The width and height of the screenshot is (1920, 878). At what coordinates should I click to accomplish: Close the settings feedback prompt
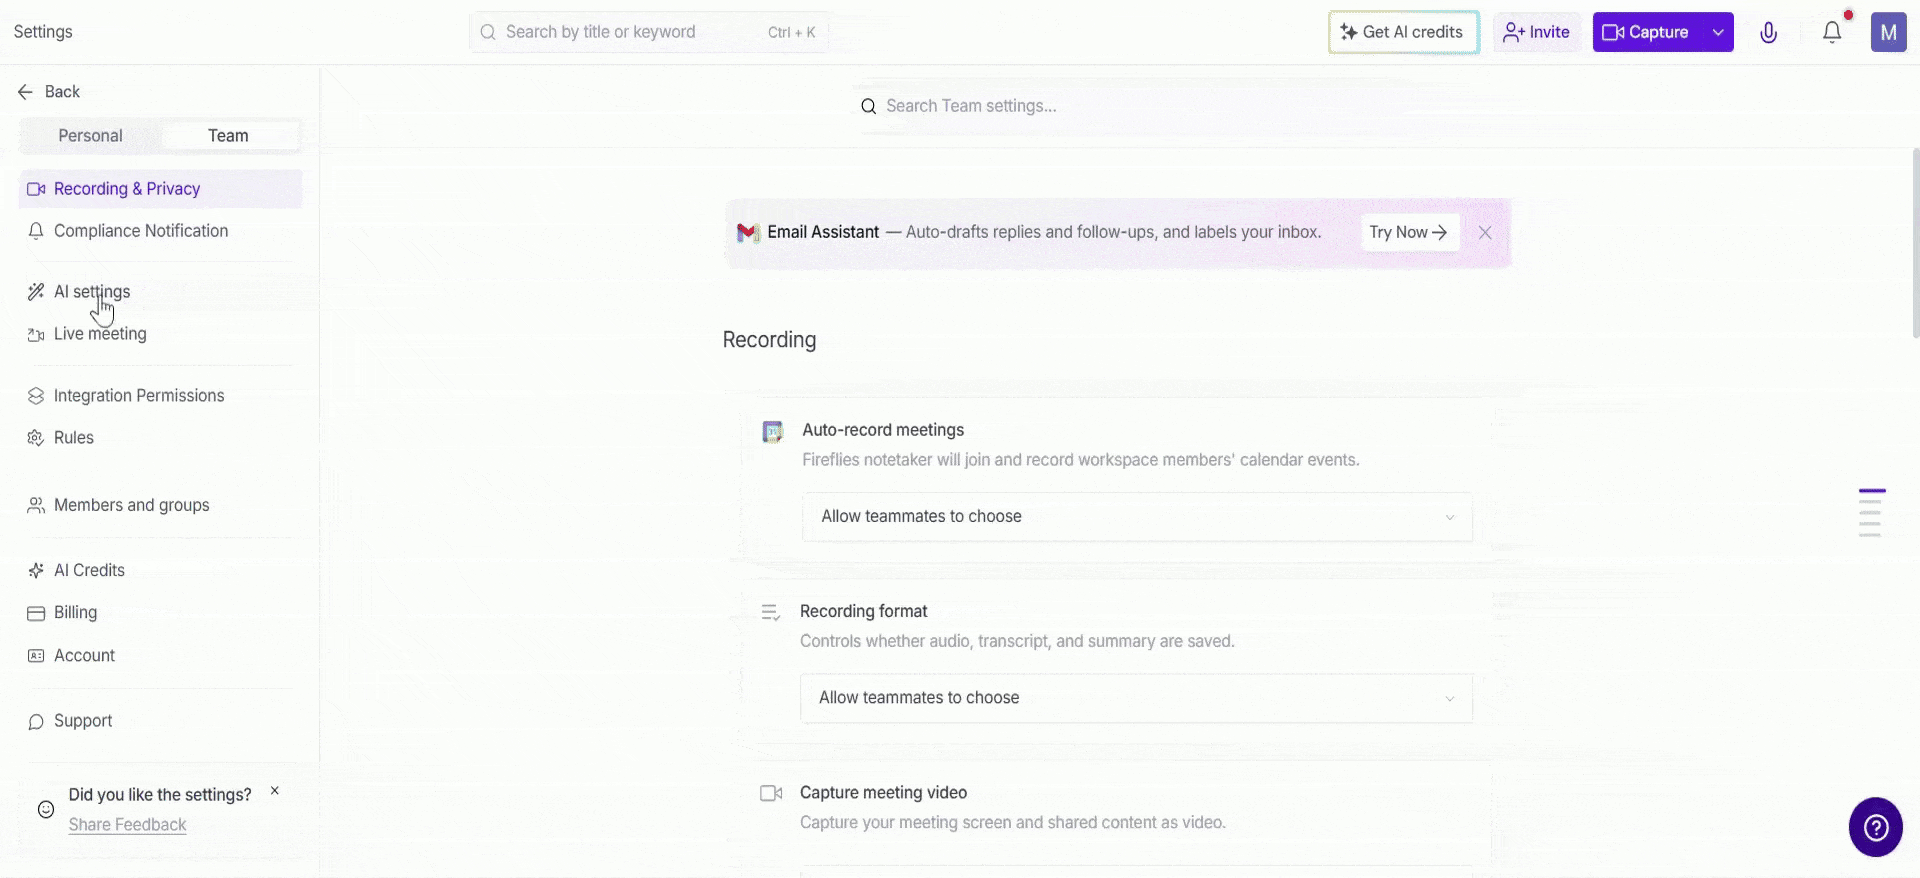[x=275, y=791]
